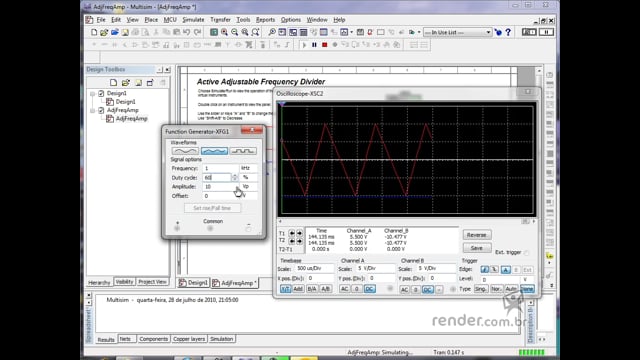
Task: Toggle the AdjFreqAmp project checkbox
Action: (x=101, y=110)
